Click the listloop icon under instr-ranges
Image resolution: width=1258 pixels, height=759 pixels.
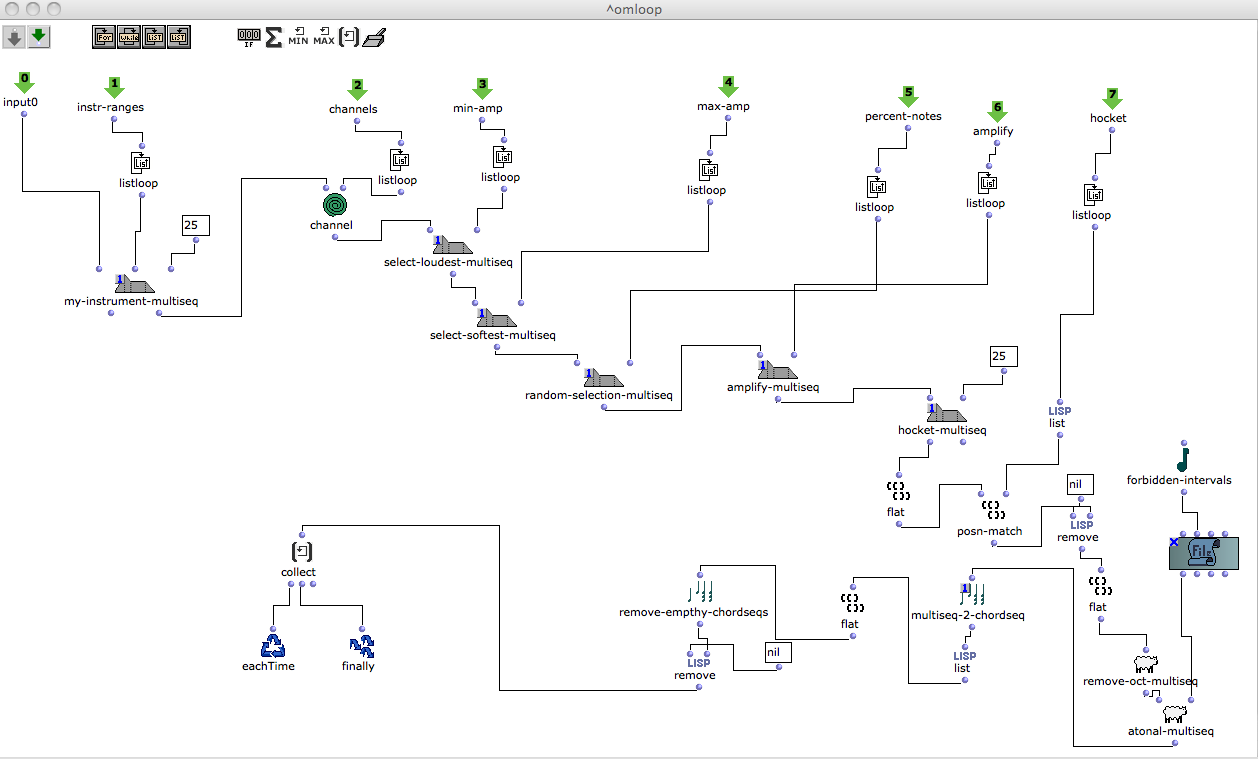140,163
